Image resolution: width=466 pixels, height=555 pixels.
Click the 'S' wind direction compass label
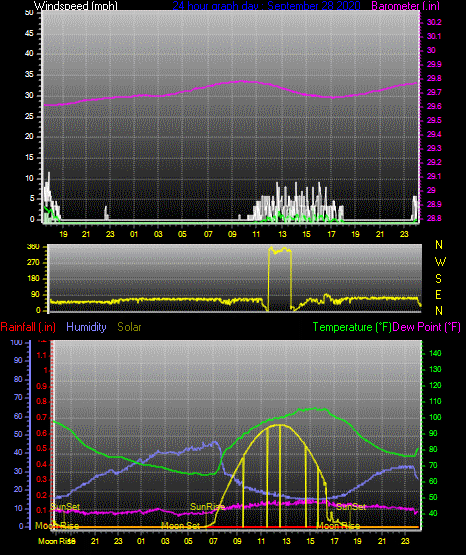(438, 279)
